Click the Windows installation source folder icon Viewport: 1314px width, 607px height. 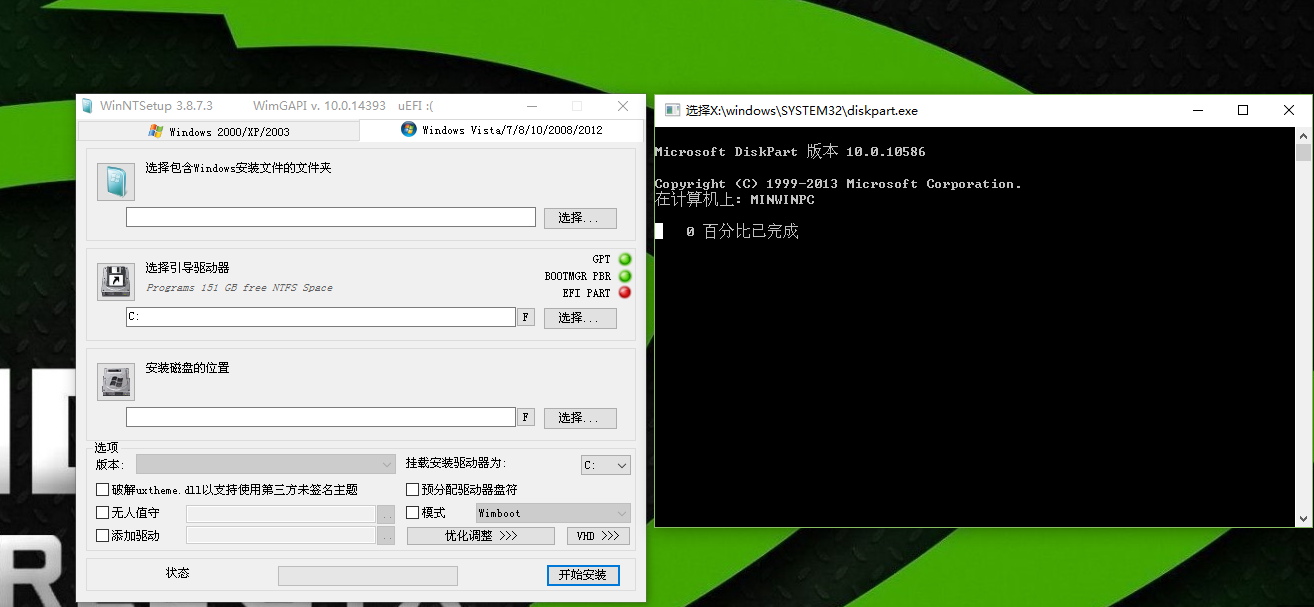click(x=115, y=182)
